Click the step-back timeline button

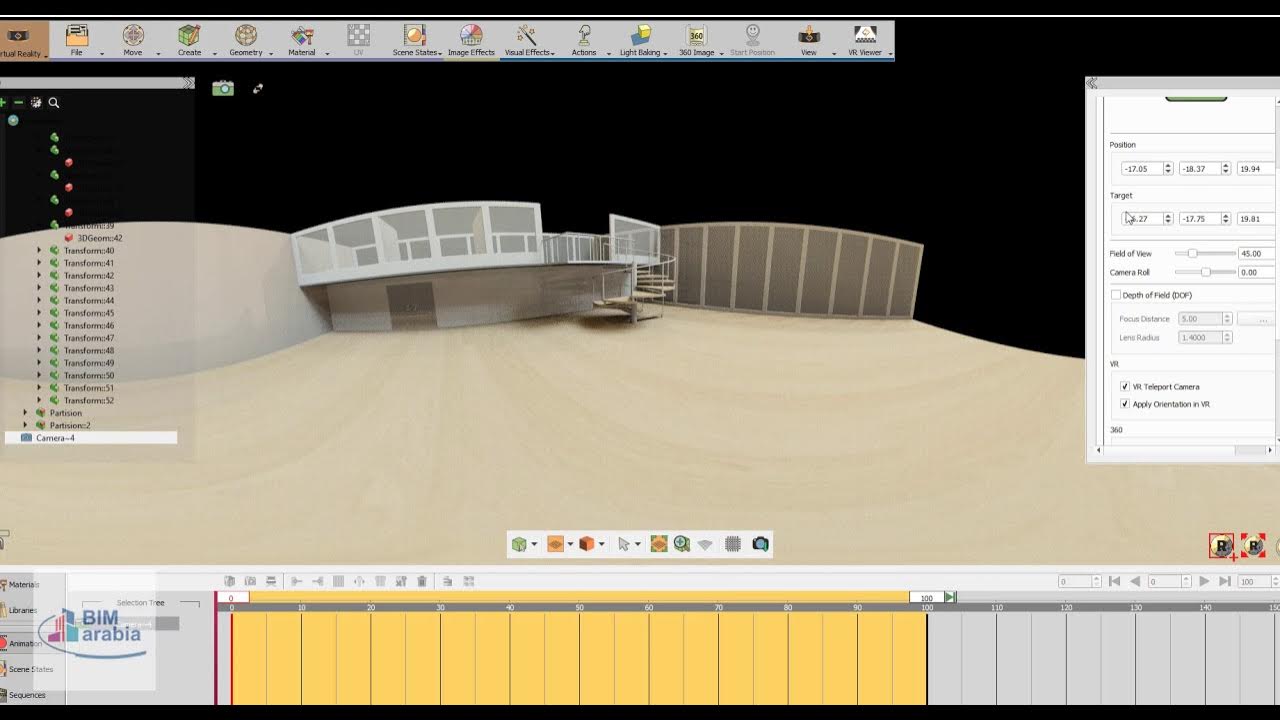(x=1135, y=581)
